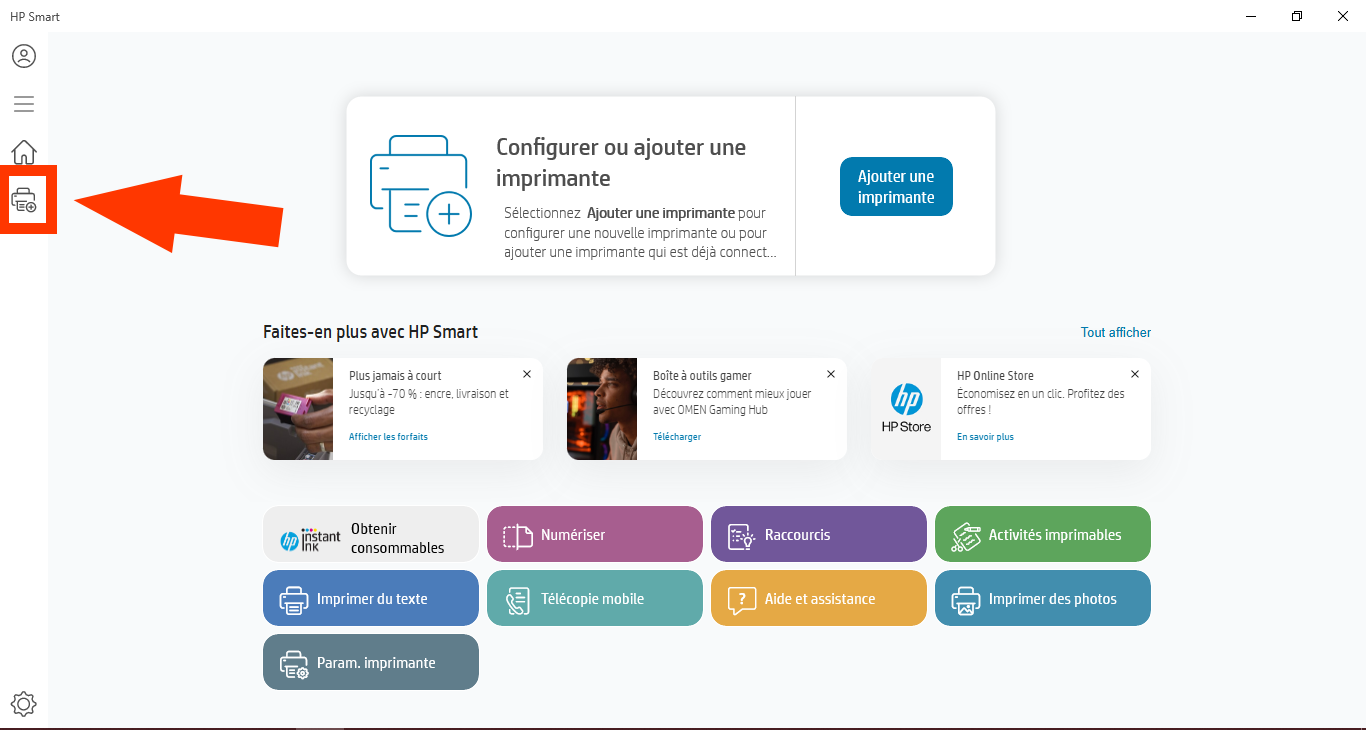Click the Ajouter une imprimante button
The image size is (1366, 730).
tap(896, 187)
